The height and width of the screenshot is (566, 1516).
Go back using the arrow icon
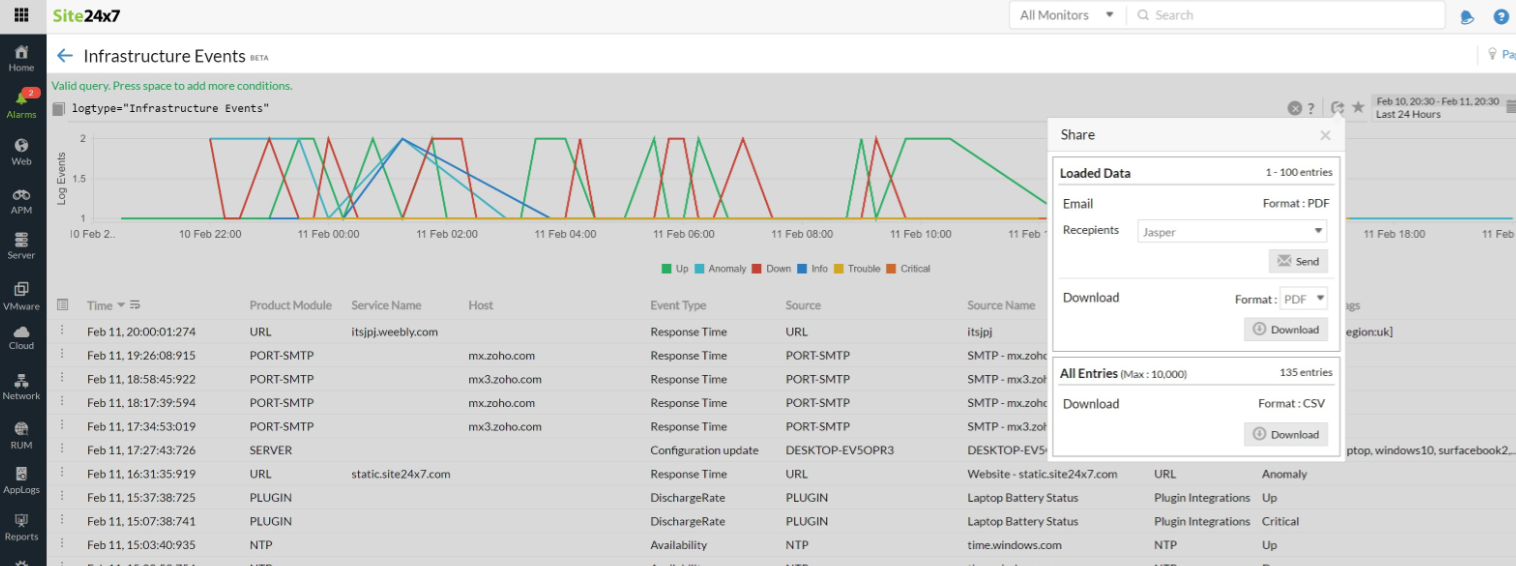pyautogui.click(x=65, y=56)
